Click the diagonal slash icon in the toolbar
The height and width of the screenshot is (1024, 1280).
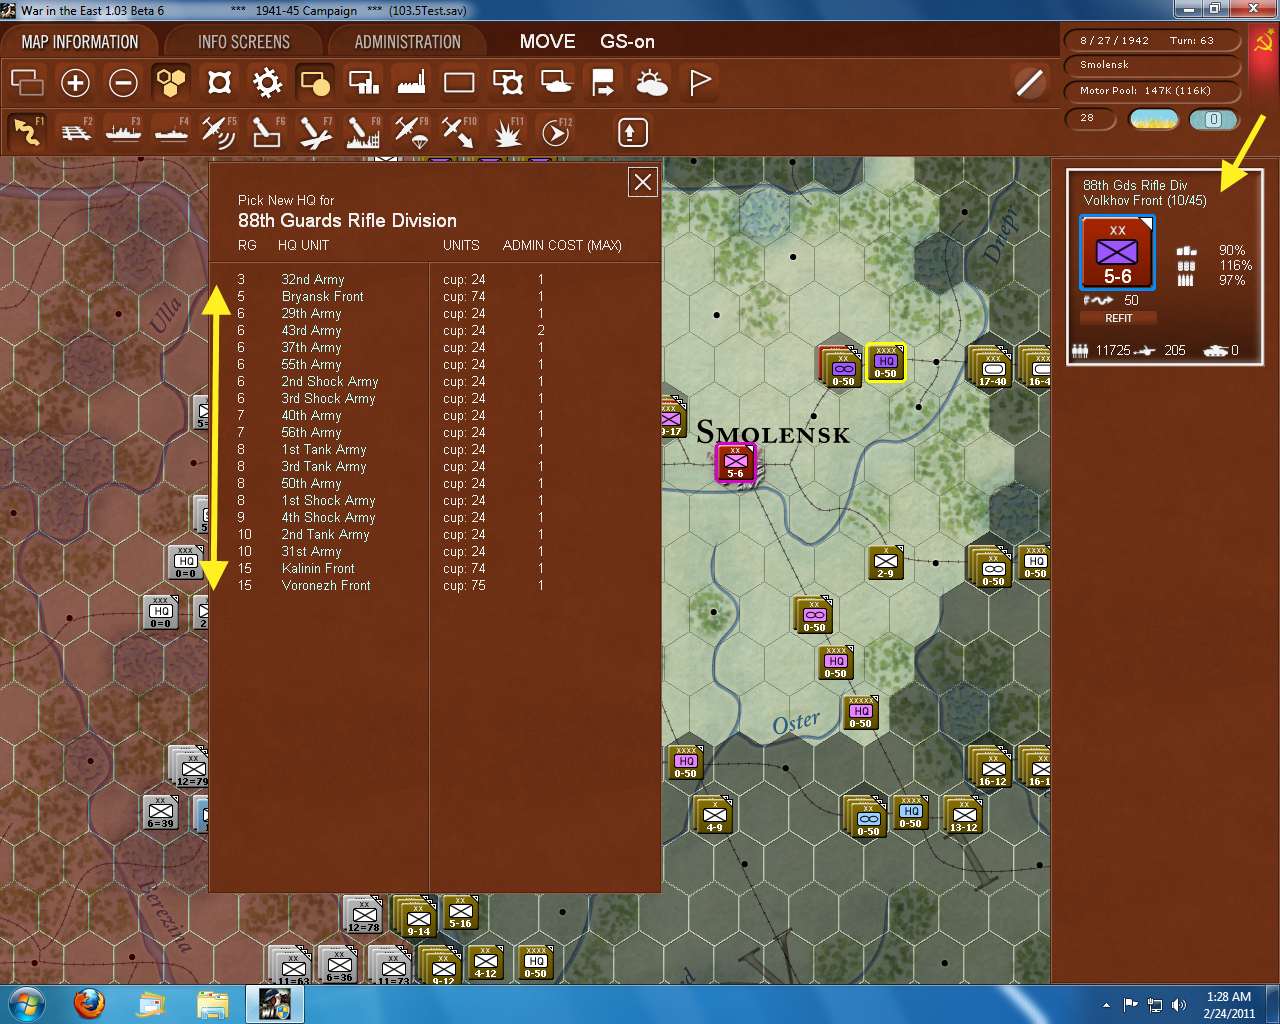(x=1030, y=83)
